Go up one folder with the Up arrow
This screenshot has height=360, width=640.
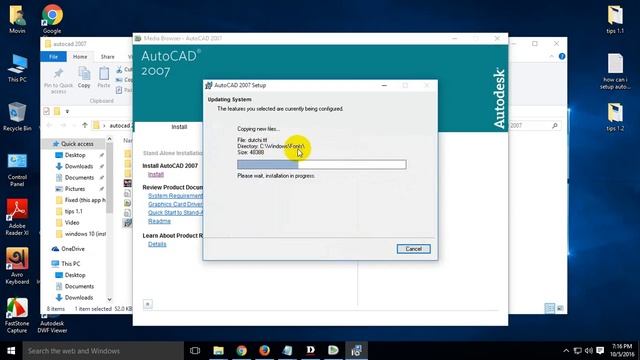pos(85,125)
